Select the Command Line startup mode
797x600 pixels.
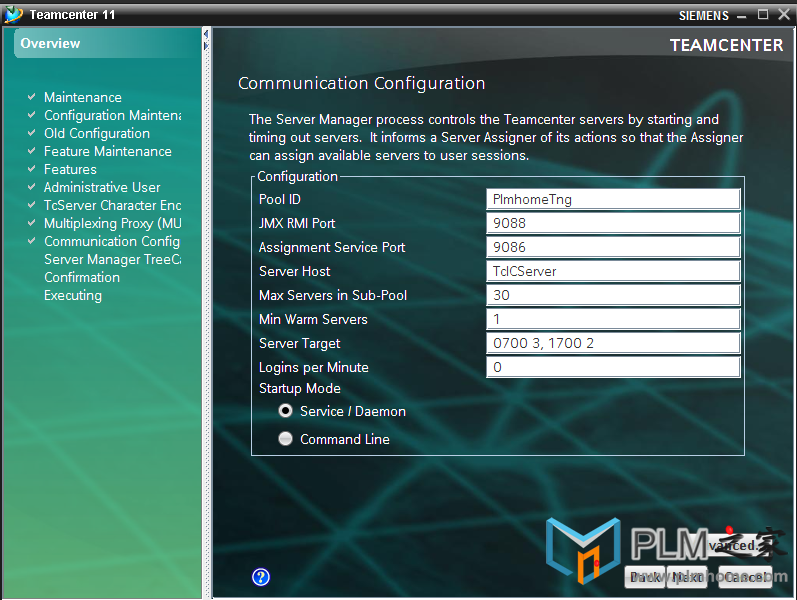(x=286, y=438)
